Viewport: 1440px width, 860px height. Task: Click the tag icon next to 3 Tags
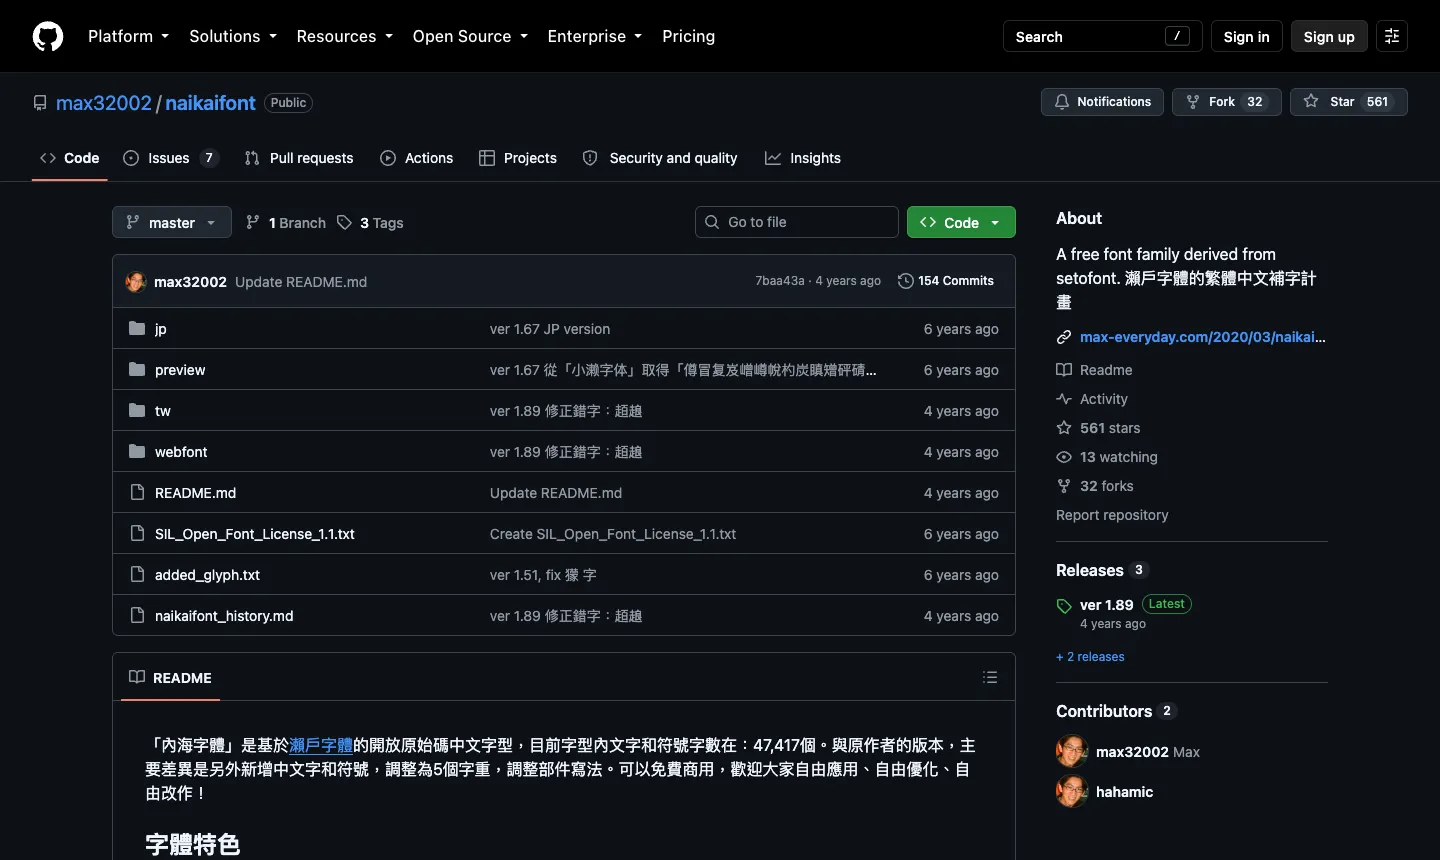click(344, 222)
